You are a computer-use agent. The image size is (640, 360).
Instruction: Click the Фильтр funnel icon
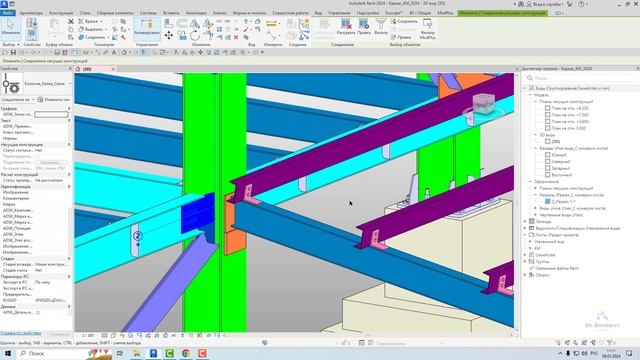[381, 27]
